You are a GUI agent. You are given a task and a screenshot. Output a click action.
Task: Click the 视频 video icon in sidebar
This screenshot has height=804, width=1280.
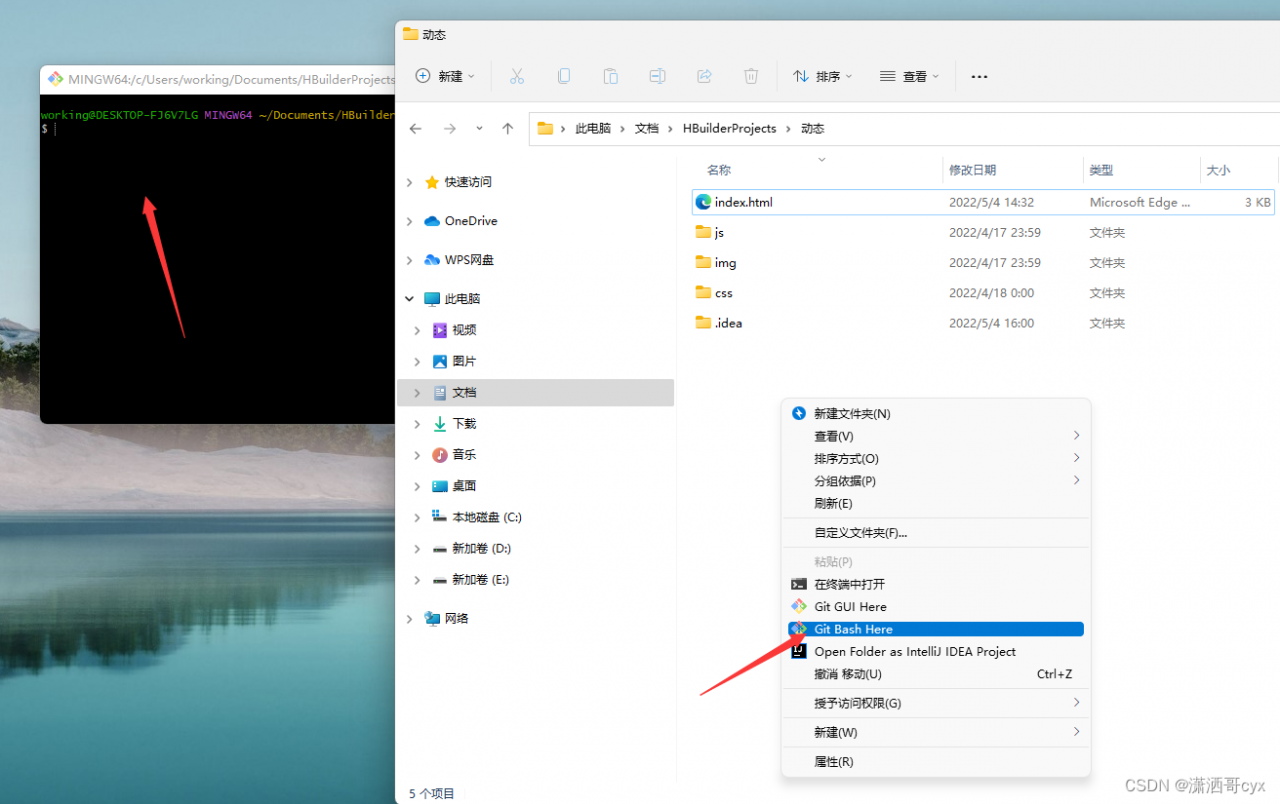[440, 330]
